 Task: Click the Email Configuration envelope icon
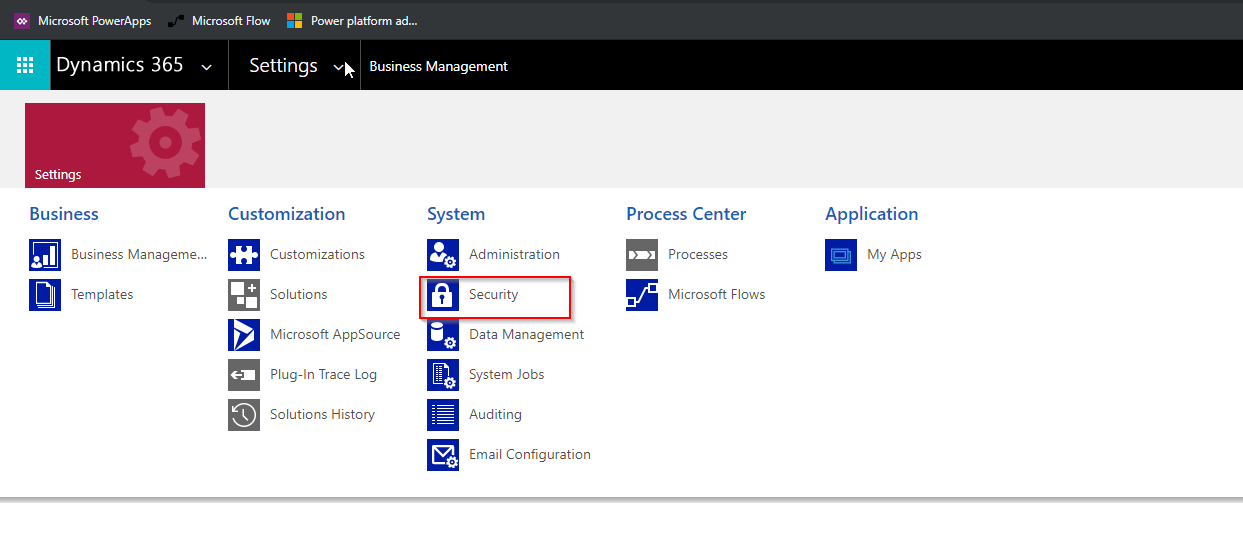coord(443,455)
